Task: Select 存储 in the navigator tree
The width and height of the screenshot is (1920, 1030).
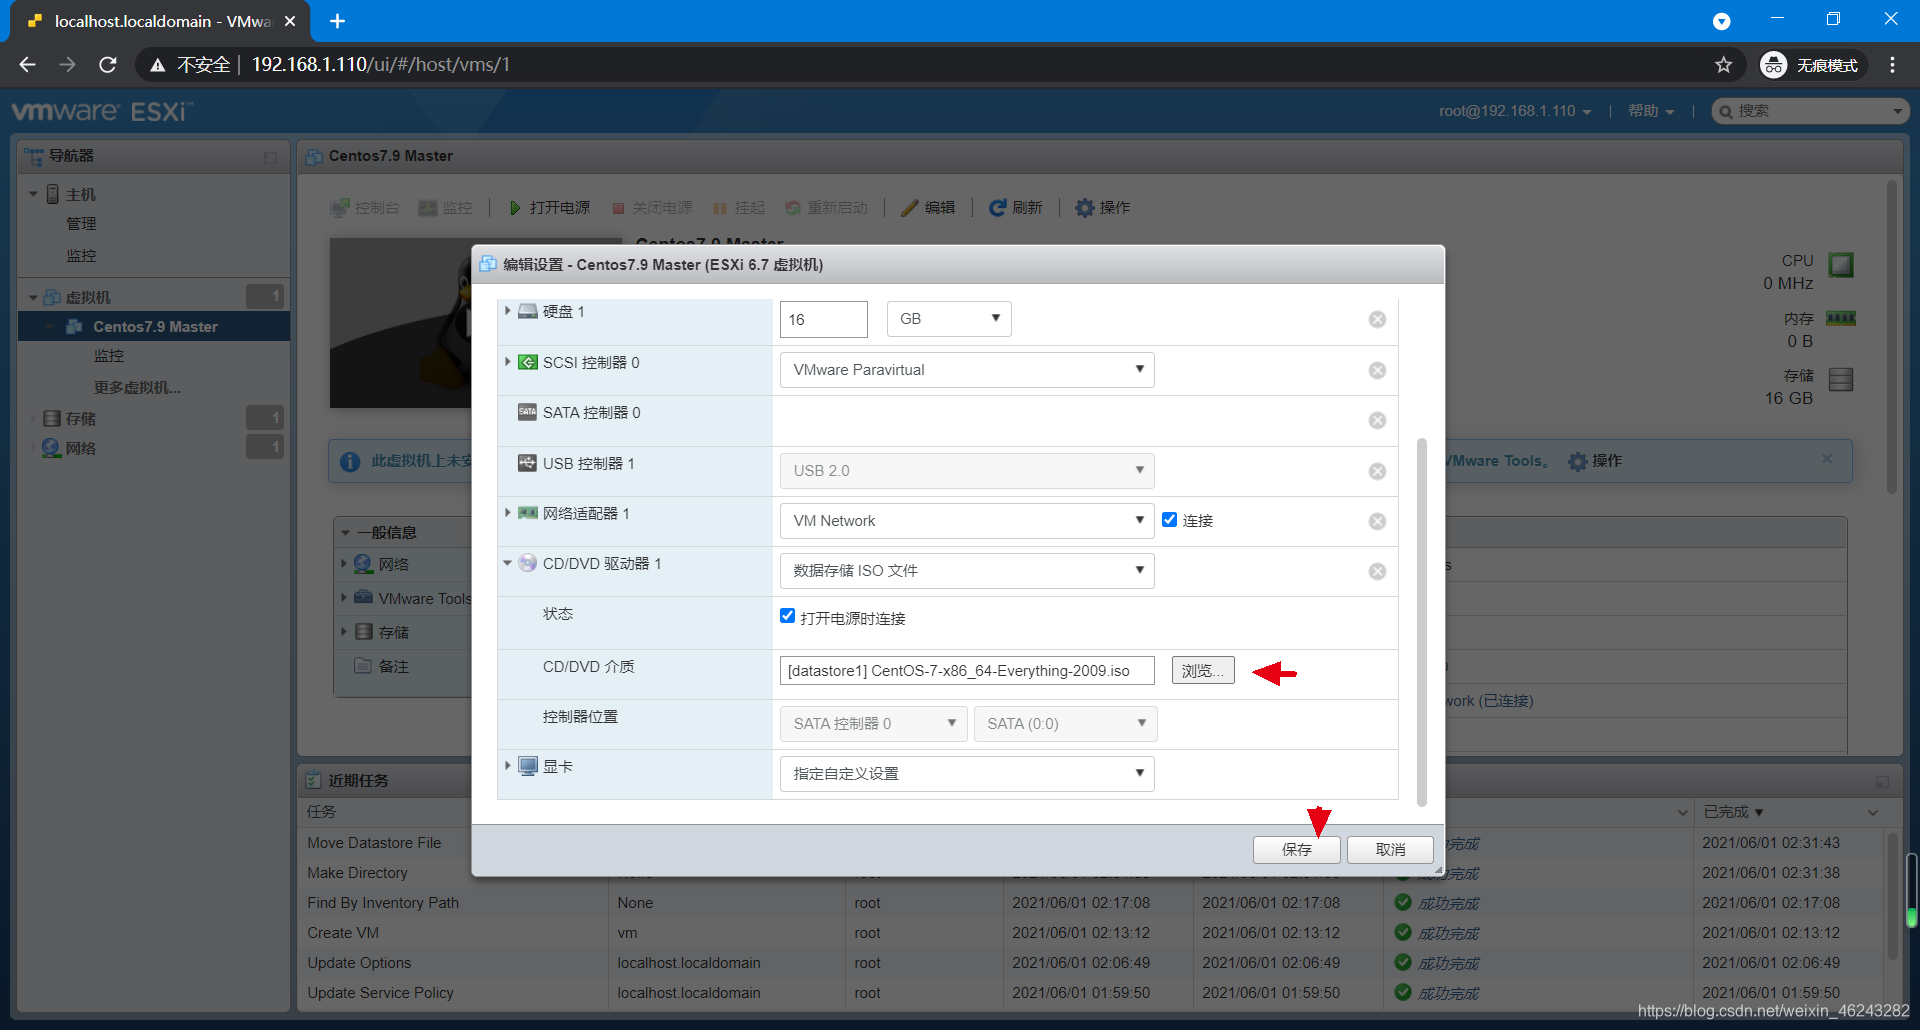Action: (80, 418)
